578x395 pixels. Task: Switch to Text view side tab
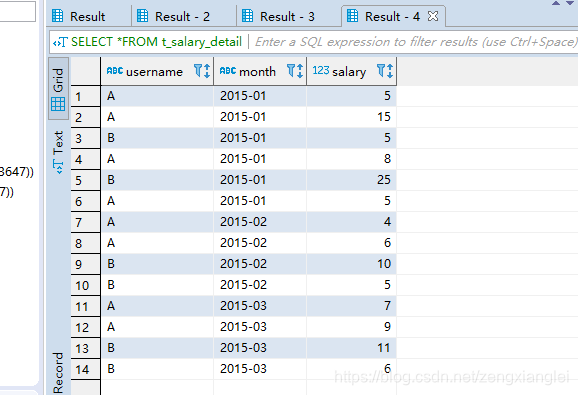(58, 152)
